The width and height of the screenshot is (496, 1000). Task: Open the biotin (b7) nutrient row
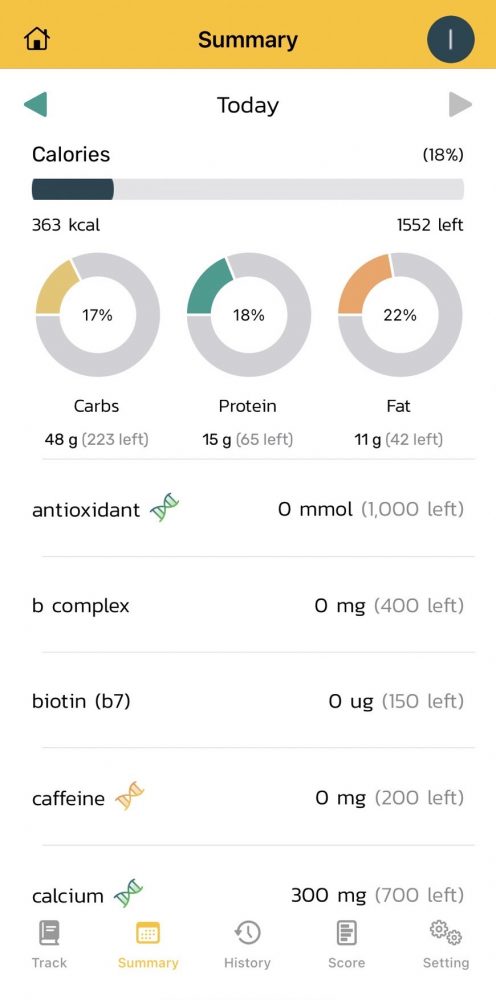(x=248, y=701)
